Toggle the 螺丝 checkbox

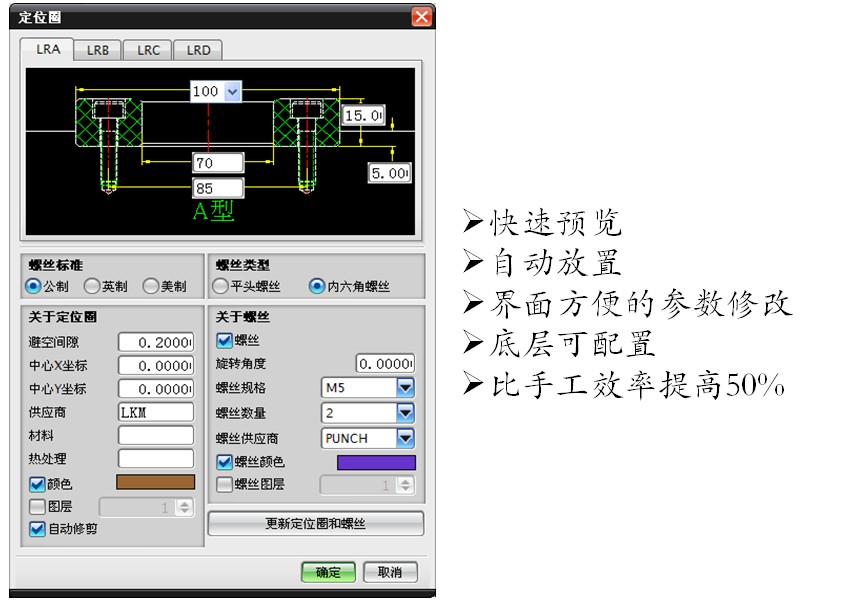pos(224,341)
